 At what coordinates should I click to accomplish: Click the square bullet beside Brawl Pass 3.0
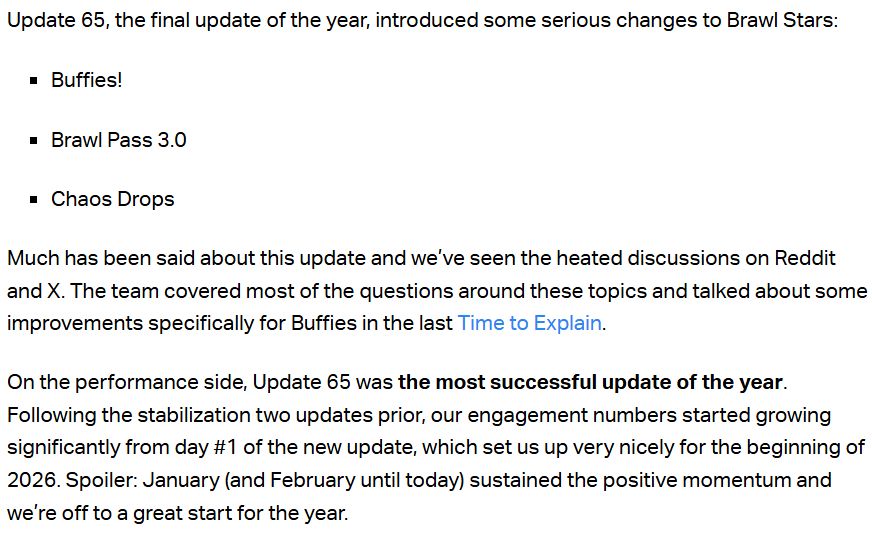35,141
